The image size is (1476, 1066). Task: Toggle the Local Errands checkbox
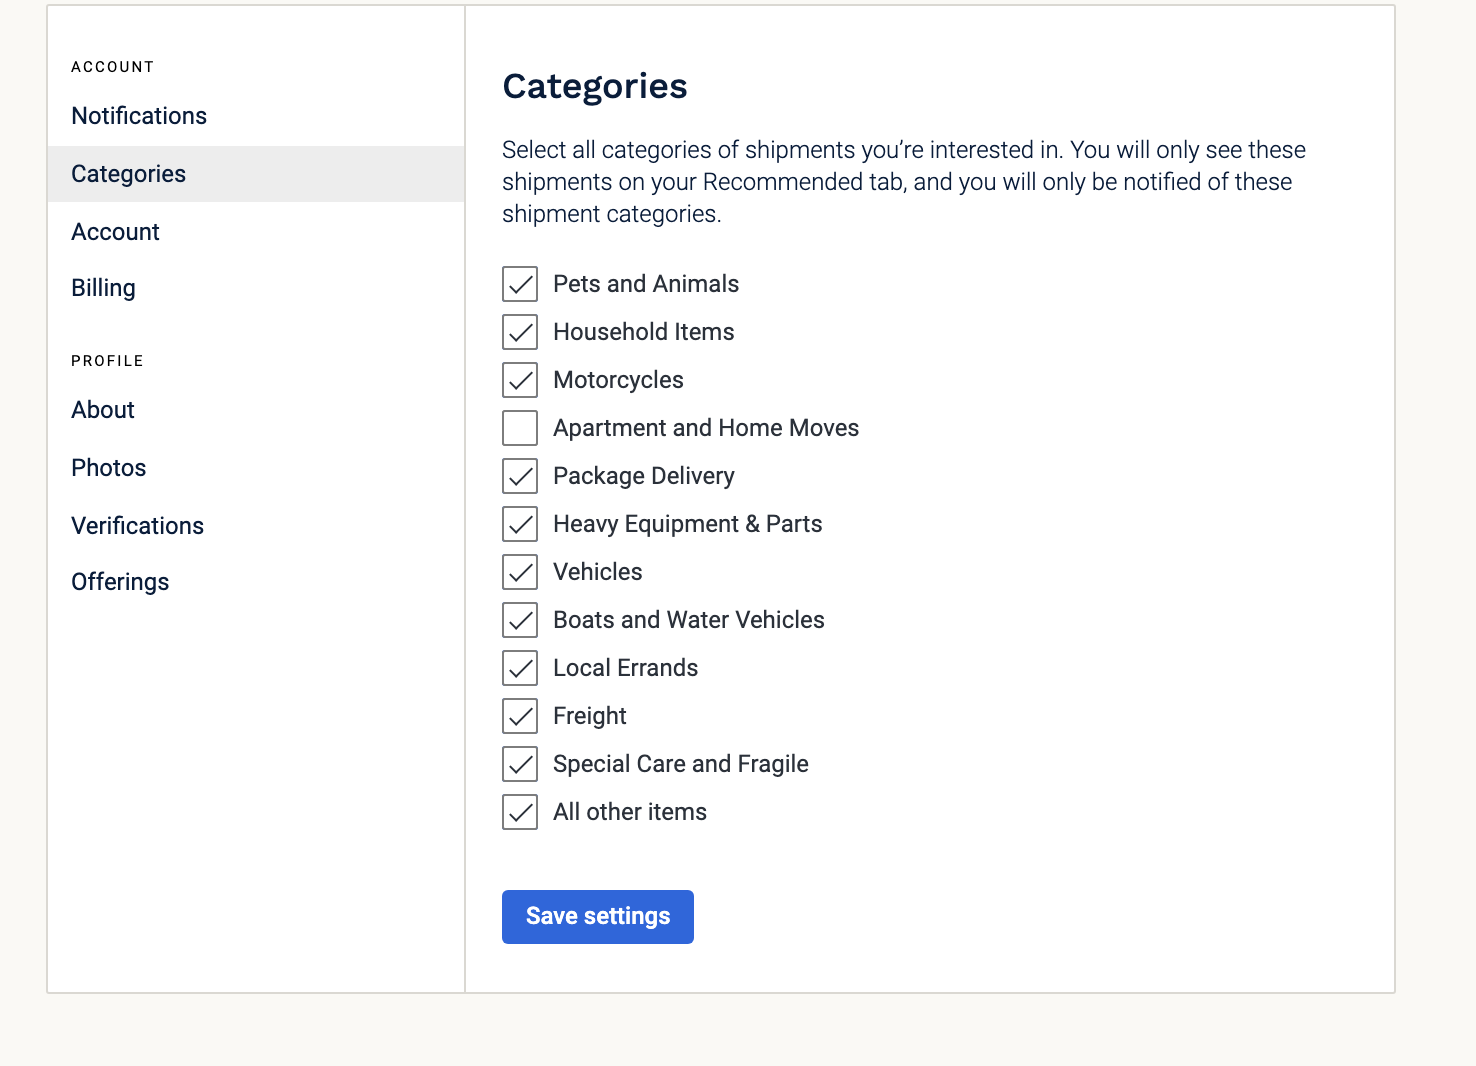point(520,668)
